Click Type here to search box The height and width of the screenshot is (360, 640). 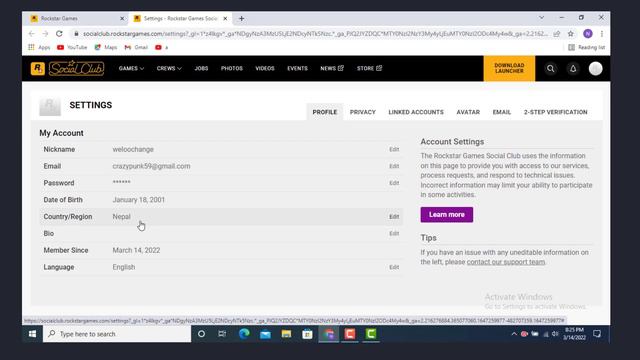[117, 334]
